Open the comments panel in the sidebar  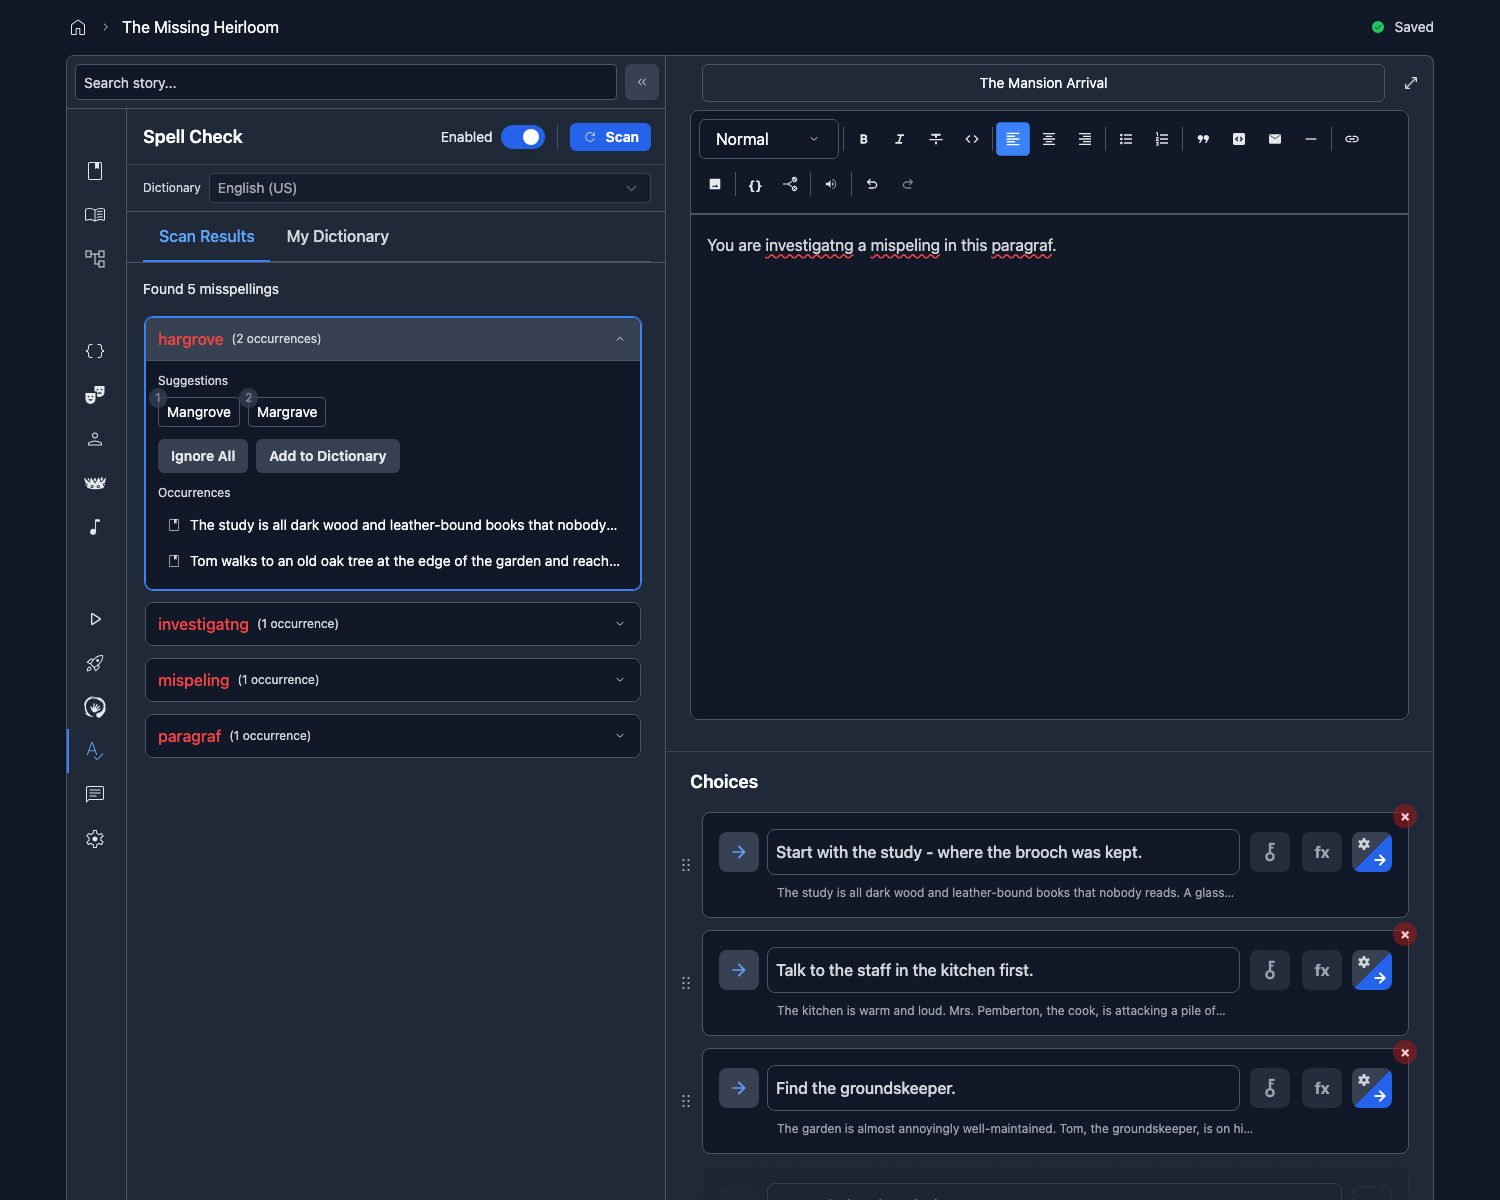(x=95, y=794)
